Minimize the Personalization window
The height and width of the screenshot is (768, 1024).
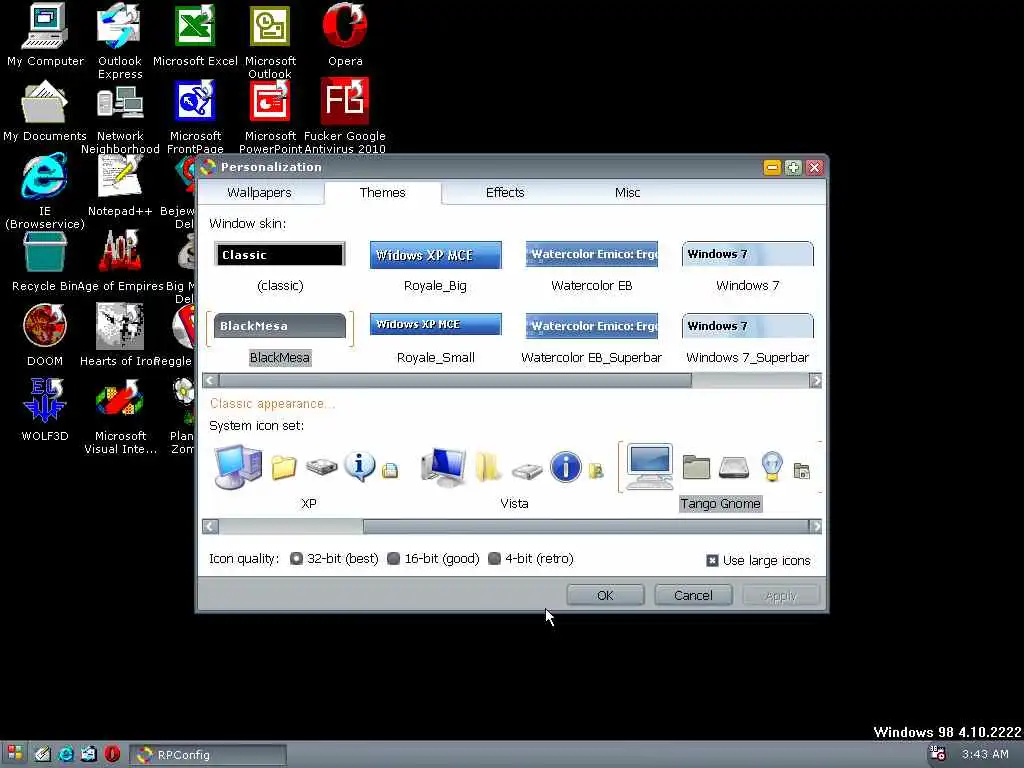pyautogui.click(x=772, y=168)
